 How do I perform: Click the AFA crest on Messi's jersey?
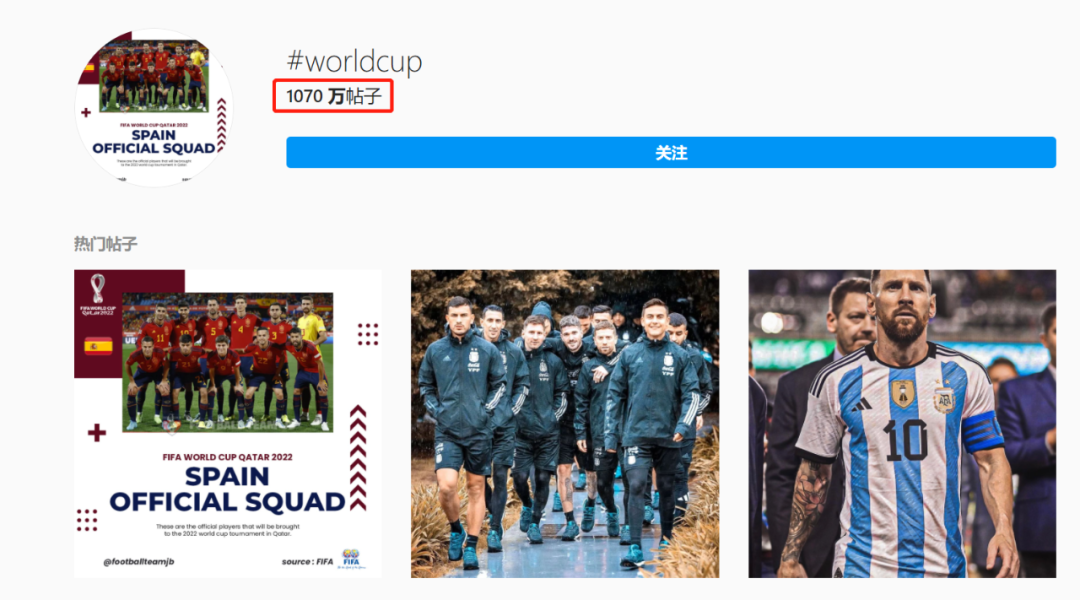pos(944,397)
